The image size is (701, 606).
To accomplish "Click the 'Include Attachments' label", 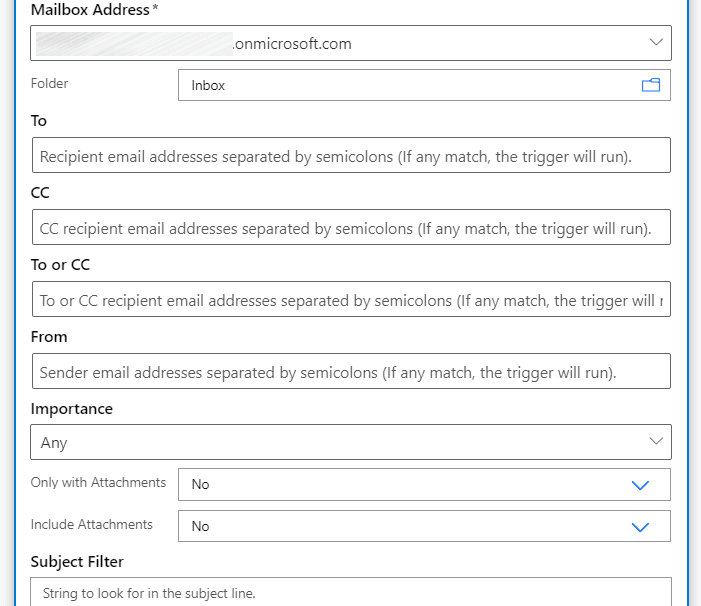I will [92, 524].
